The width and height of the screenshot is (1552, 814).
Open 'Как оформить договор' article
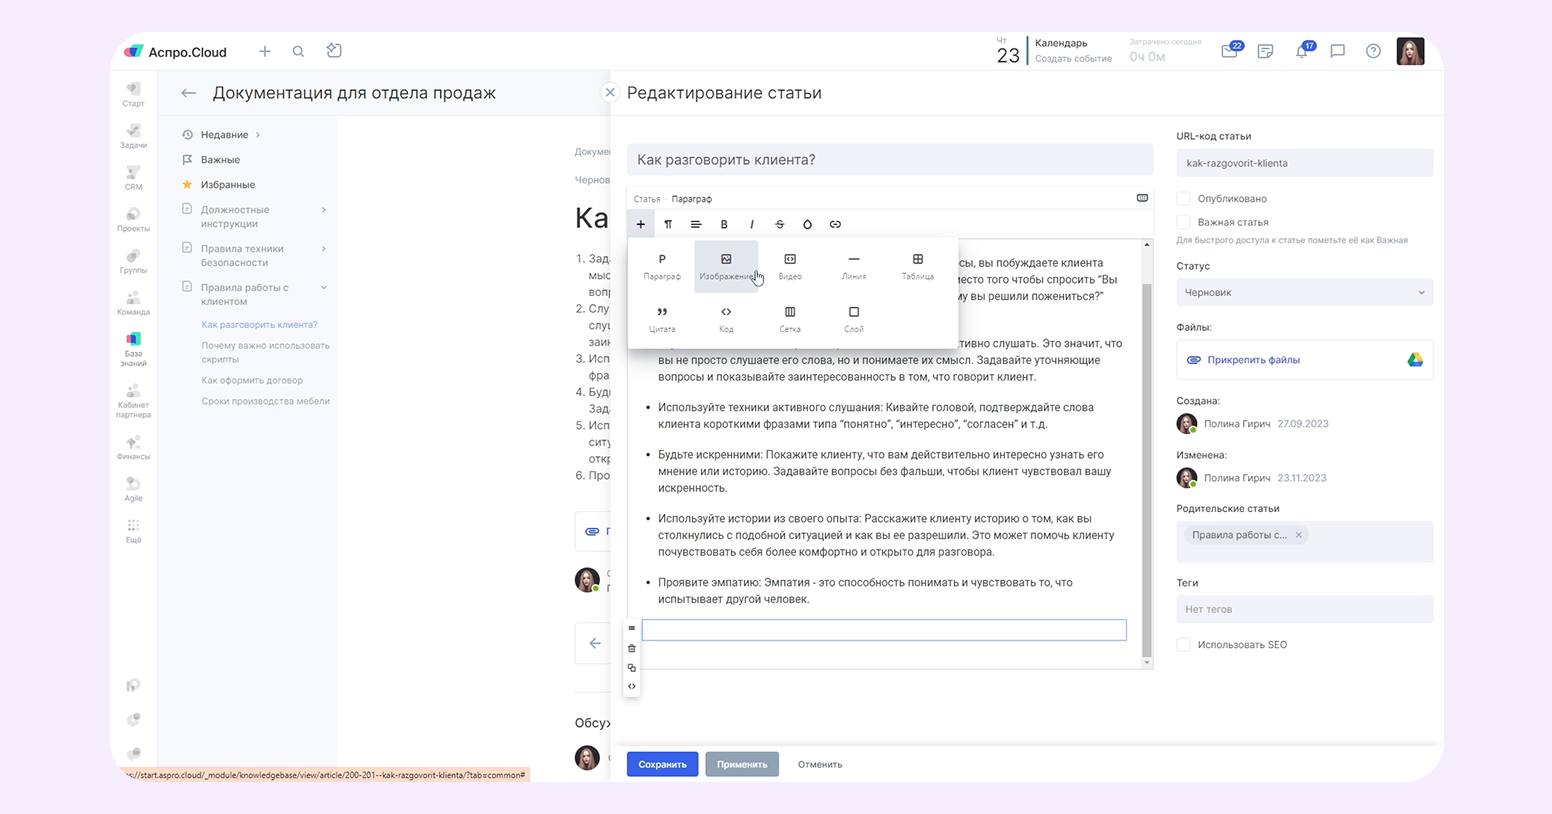(252, 381)
